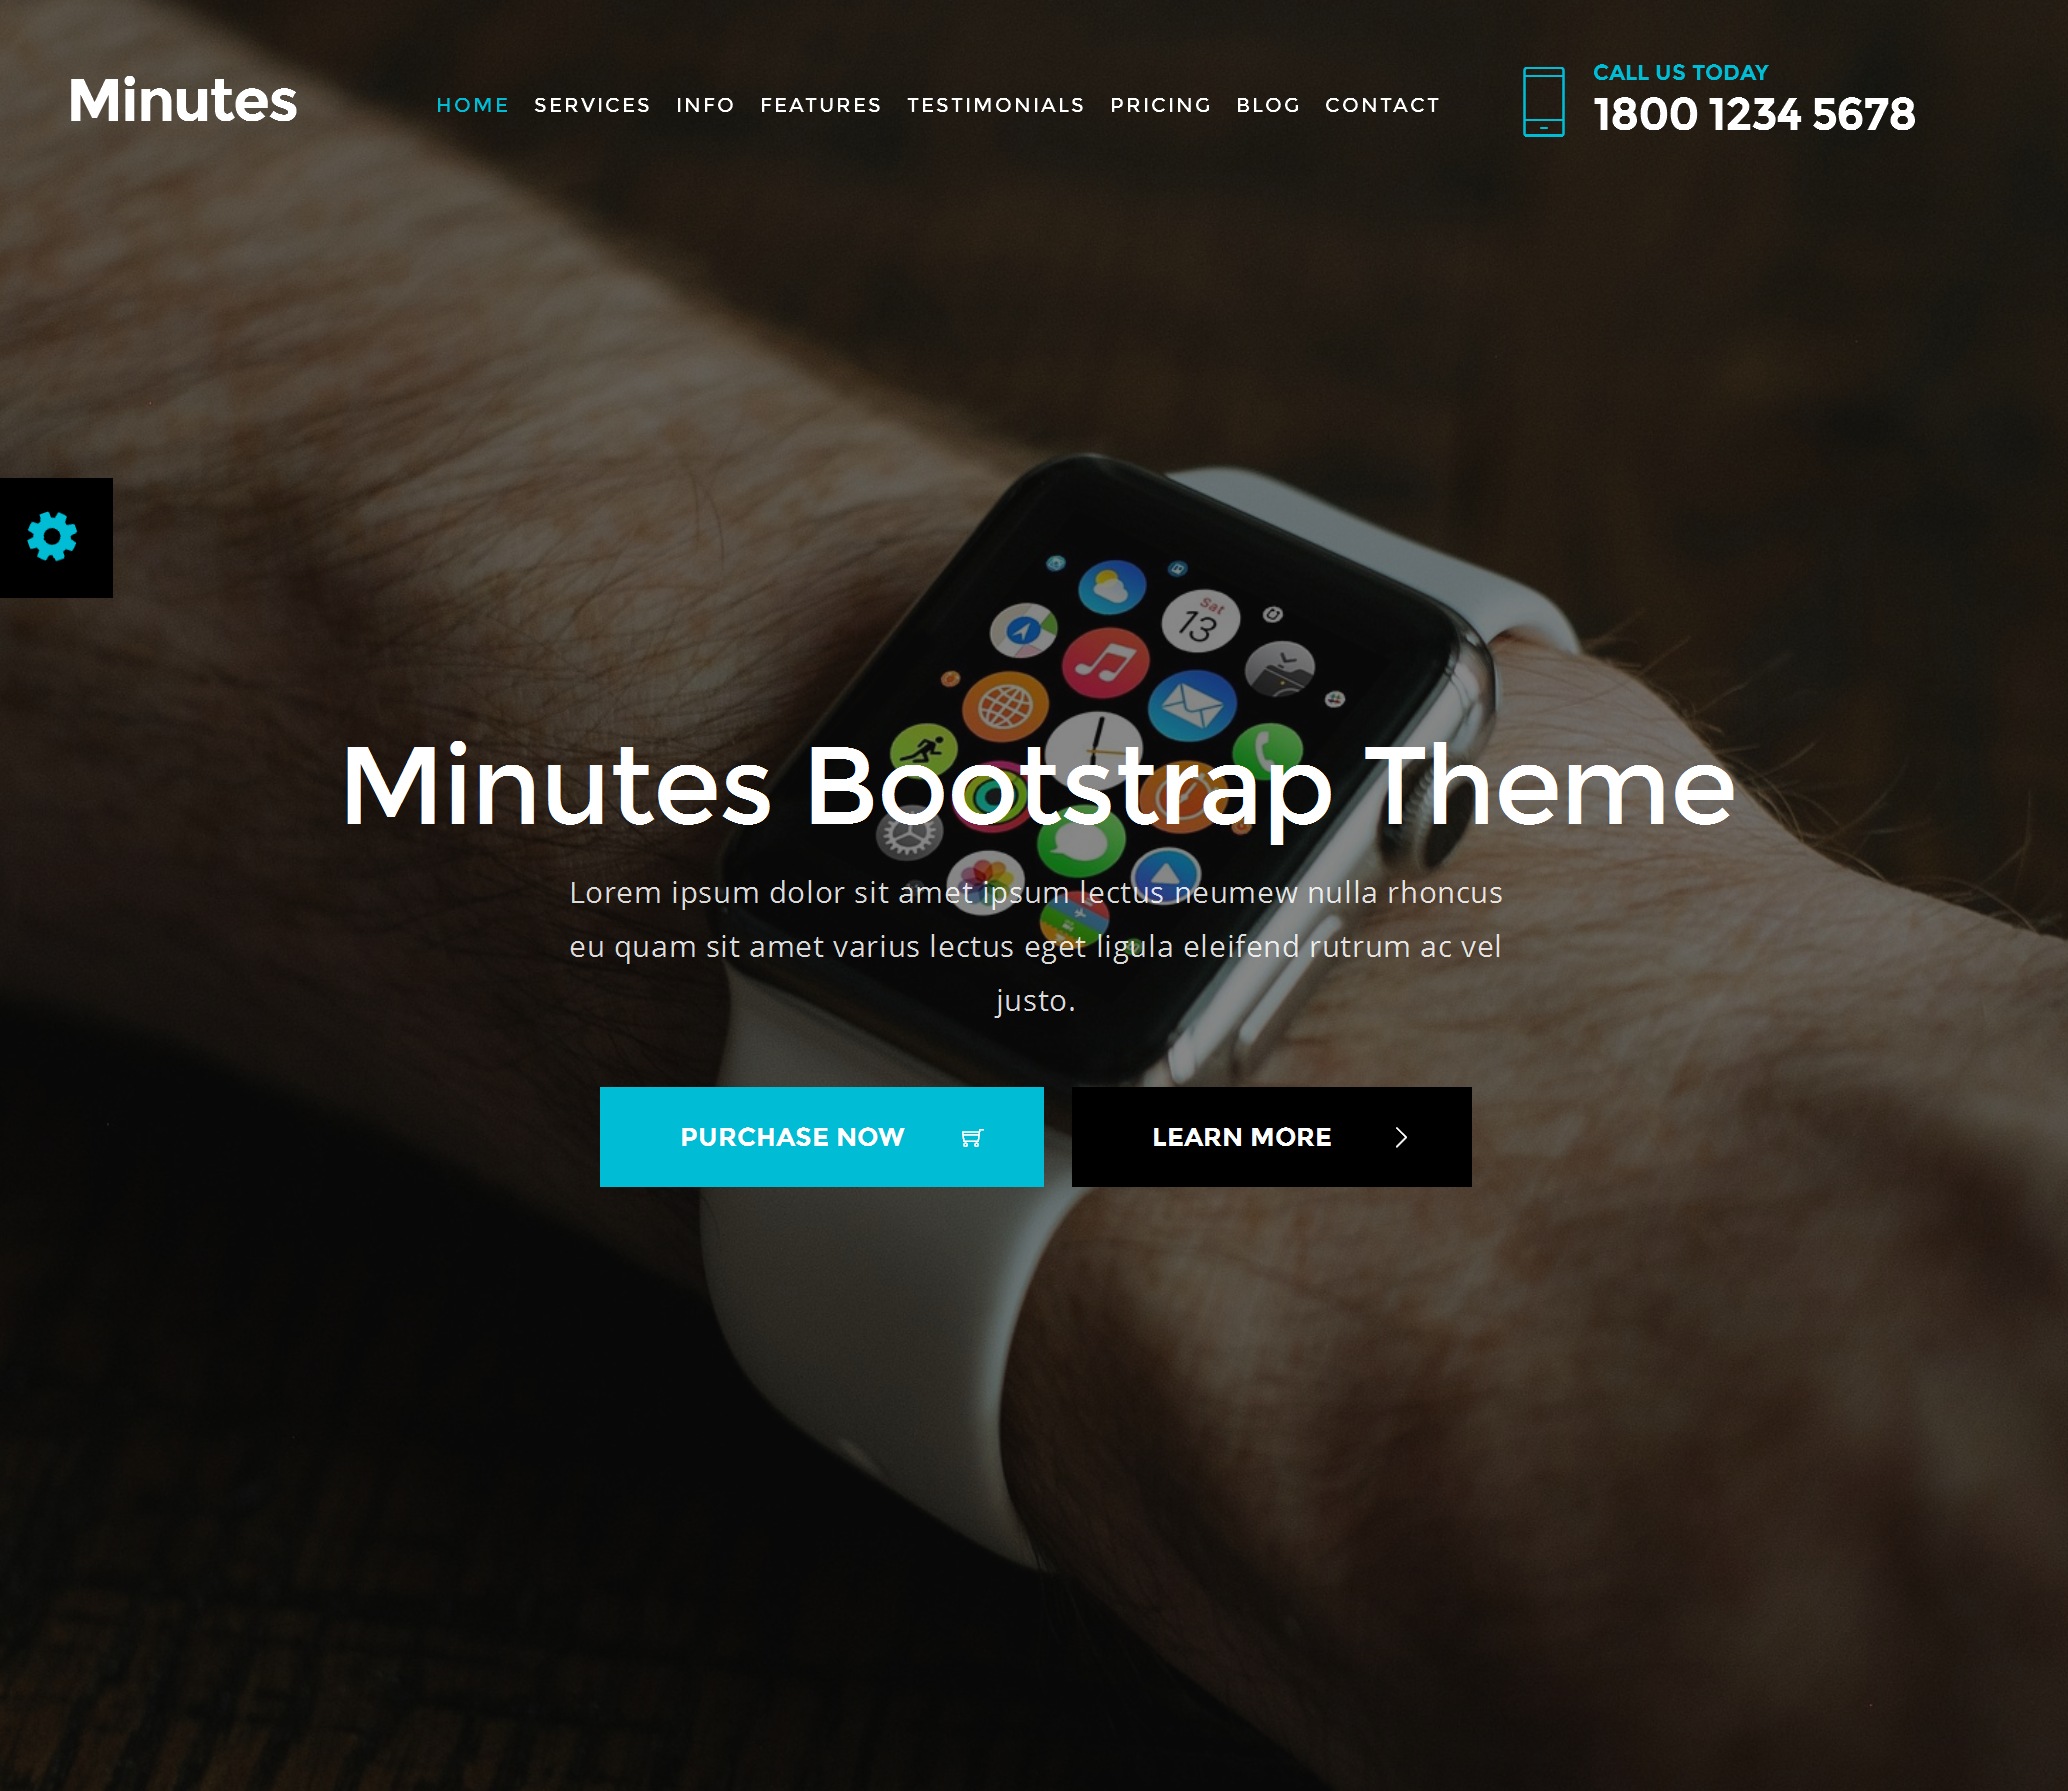2068x1791 pixels.
Task: Select the BLOG menu item
Action: point(1266,104)
